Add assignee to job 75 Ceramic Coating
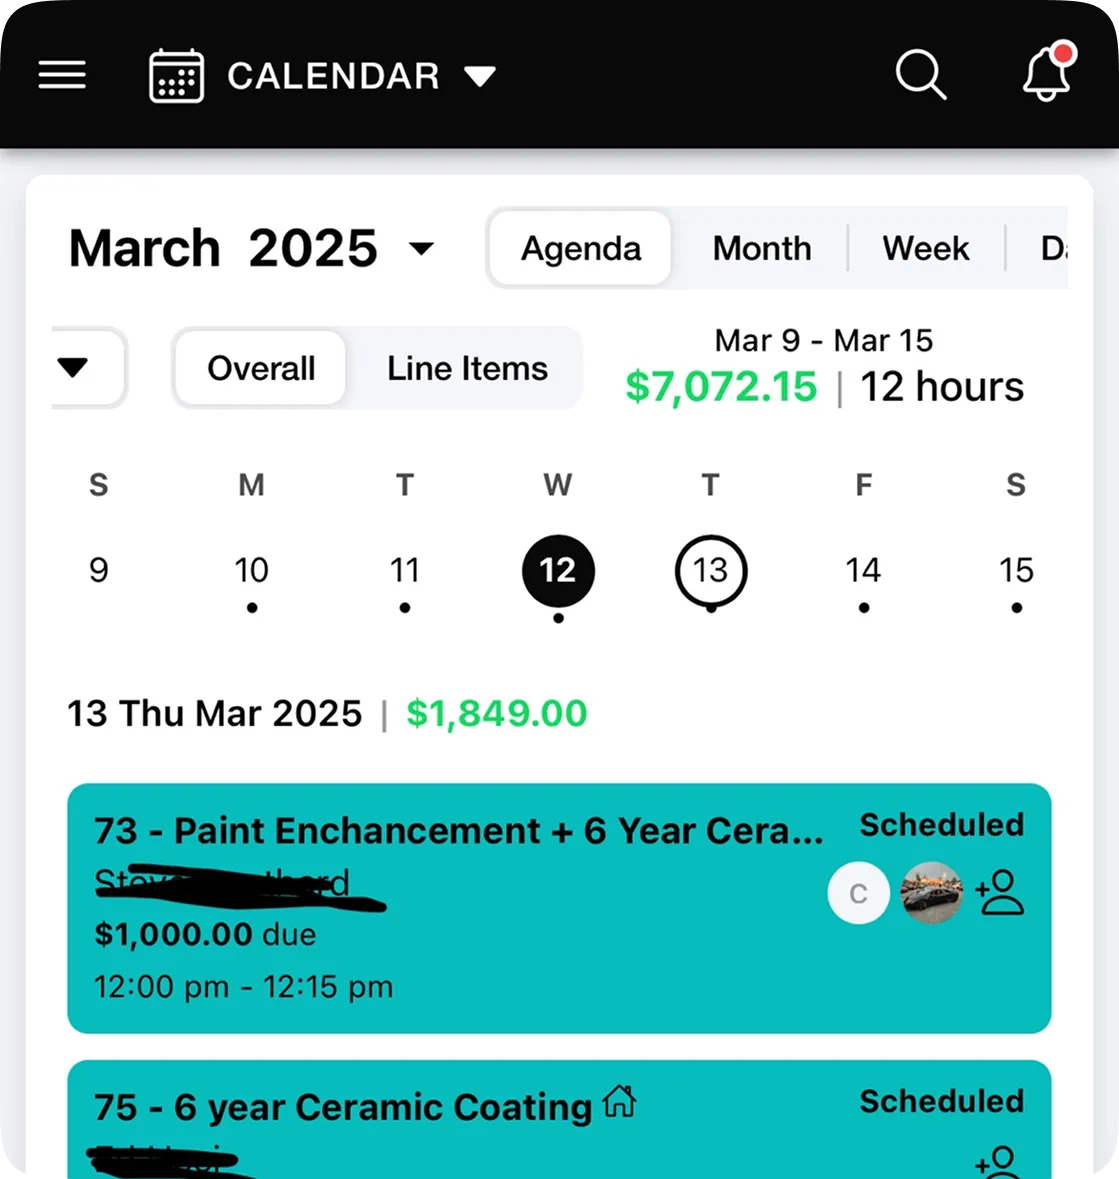The height and width of the screenshot is (1179, 1119). click(999, 1162)
